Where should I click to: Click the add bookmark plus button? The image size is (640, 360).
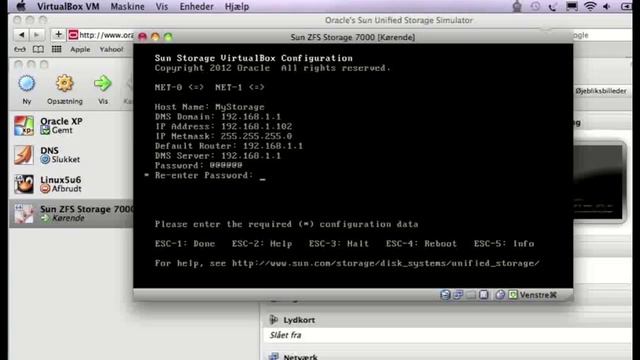coord(58,35)
